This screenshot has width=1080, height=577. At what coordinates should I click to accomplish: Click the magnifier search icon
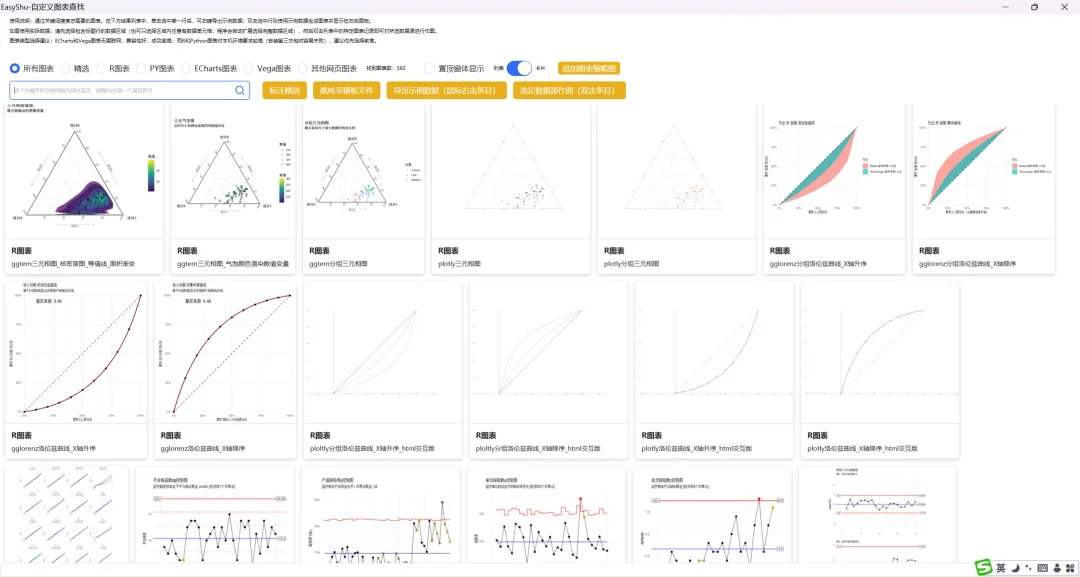click(x=240, y=90)
